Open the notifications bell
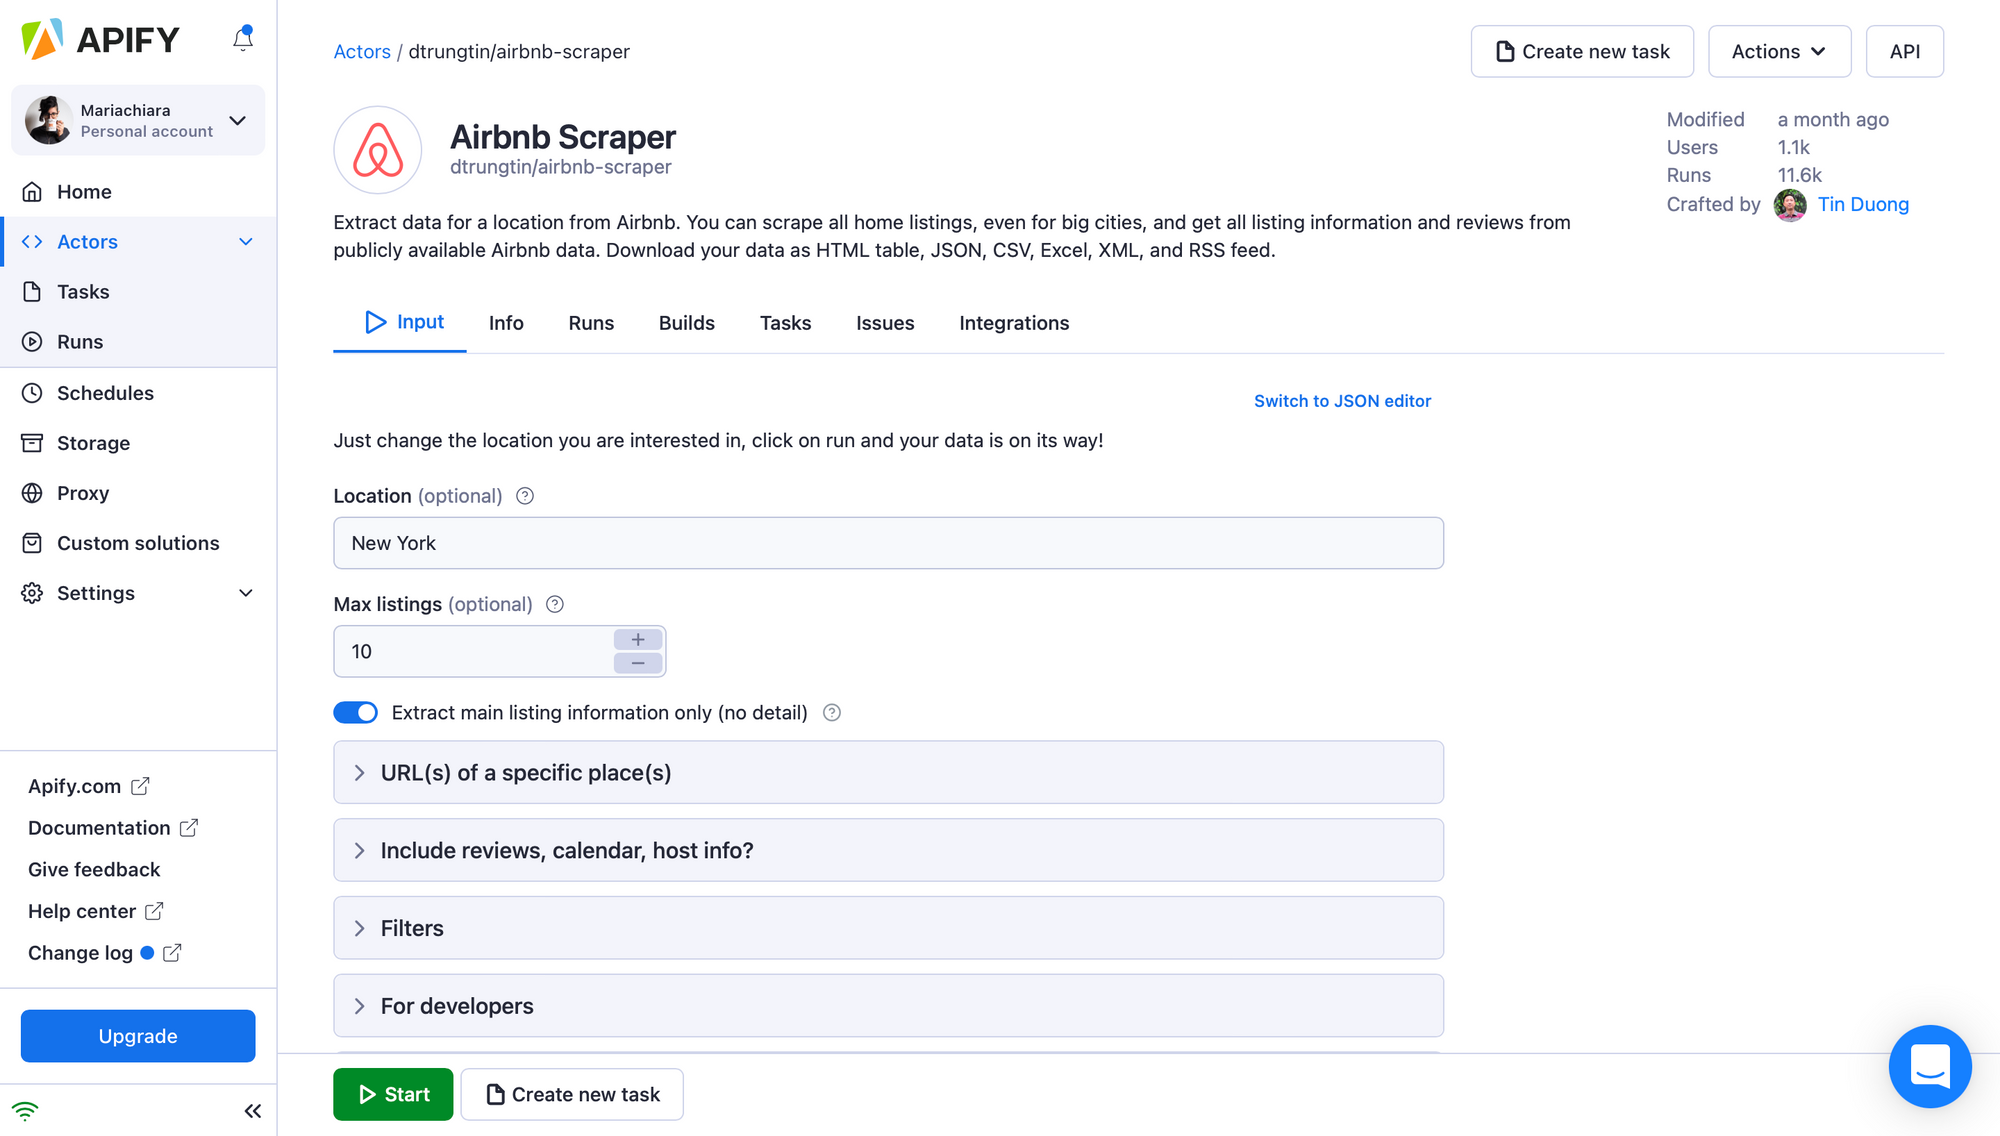2000x1136 pixels. pyautogui.click(x=243, y=38)
